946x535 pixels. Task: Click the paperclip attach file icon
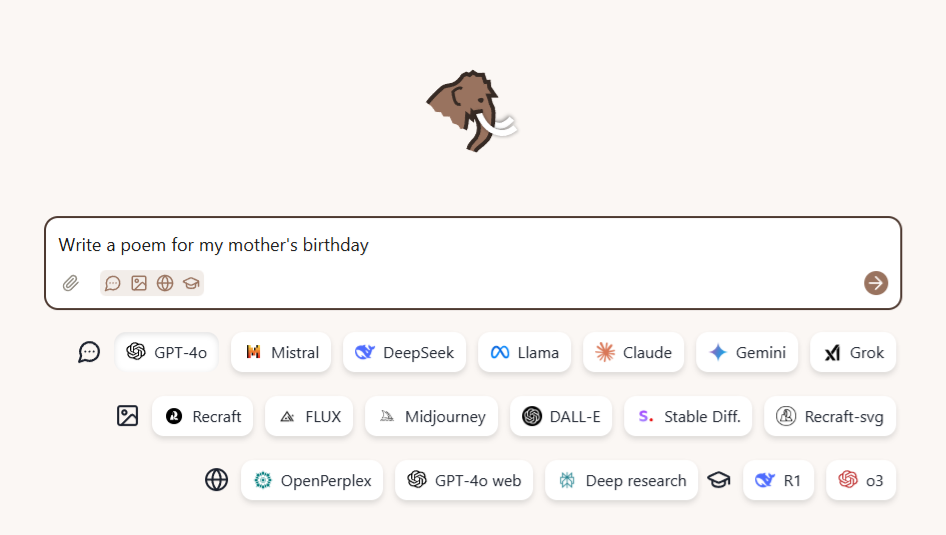[70, 283]
